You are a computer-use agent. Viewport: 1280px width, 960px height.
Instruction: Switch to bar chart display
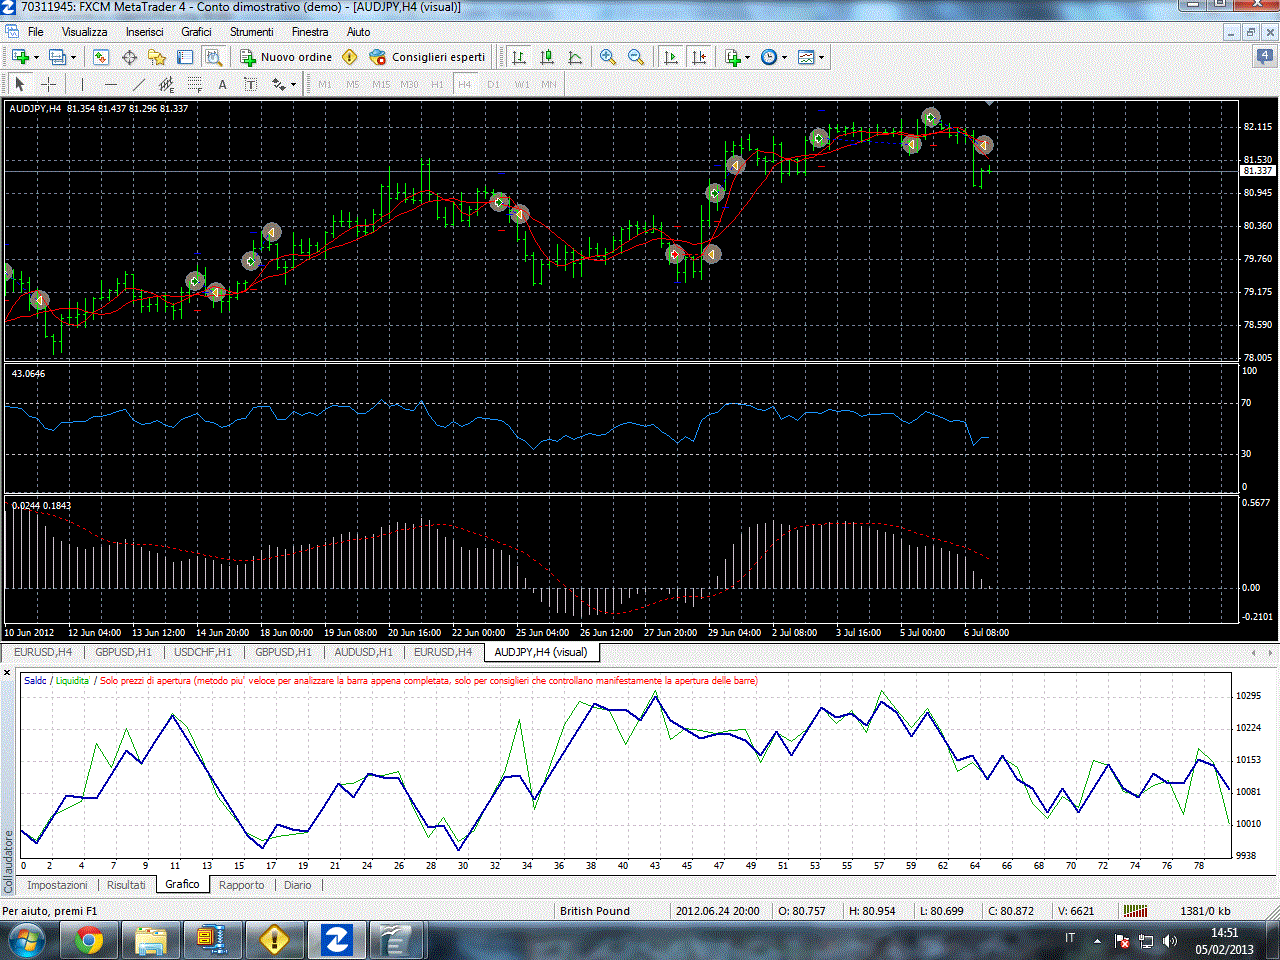(519, 57)
